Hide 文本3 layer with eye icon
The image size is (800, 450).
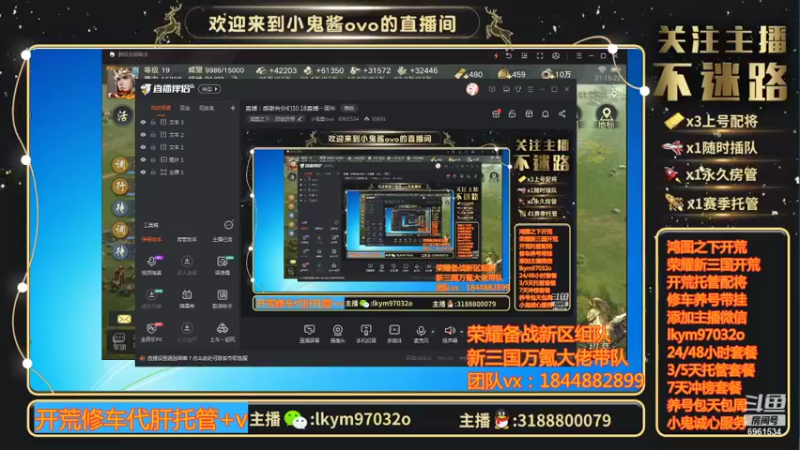[x=143, y=122]
